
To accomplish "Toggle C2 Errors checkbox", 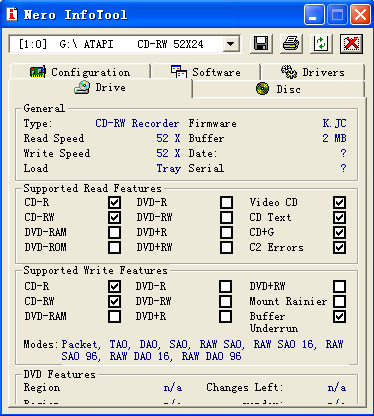I will point(339,247).
